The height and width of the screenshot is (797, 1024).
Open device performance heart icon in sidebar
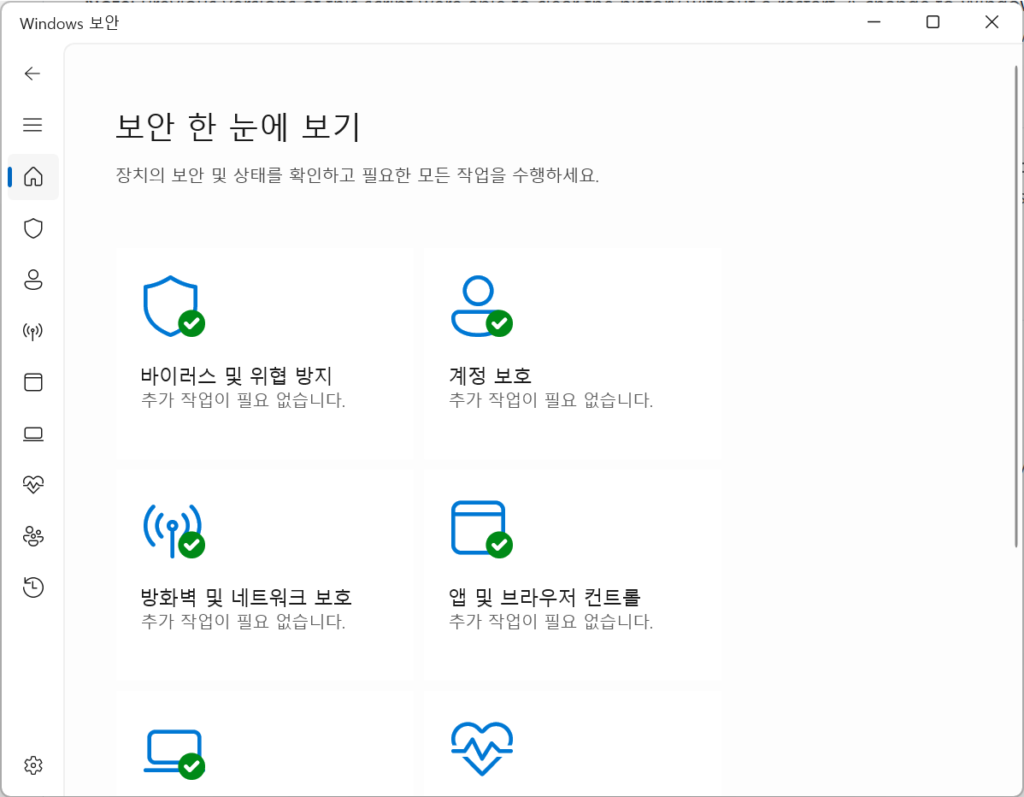tap(33, 485)
